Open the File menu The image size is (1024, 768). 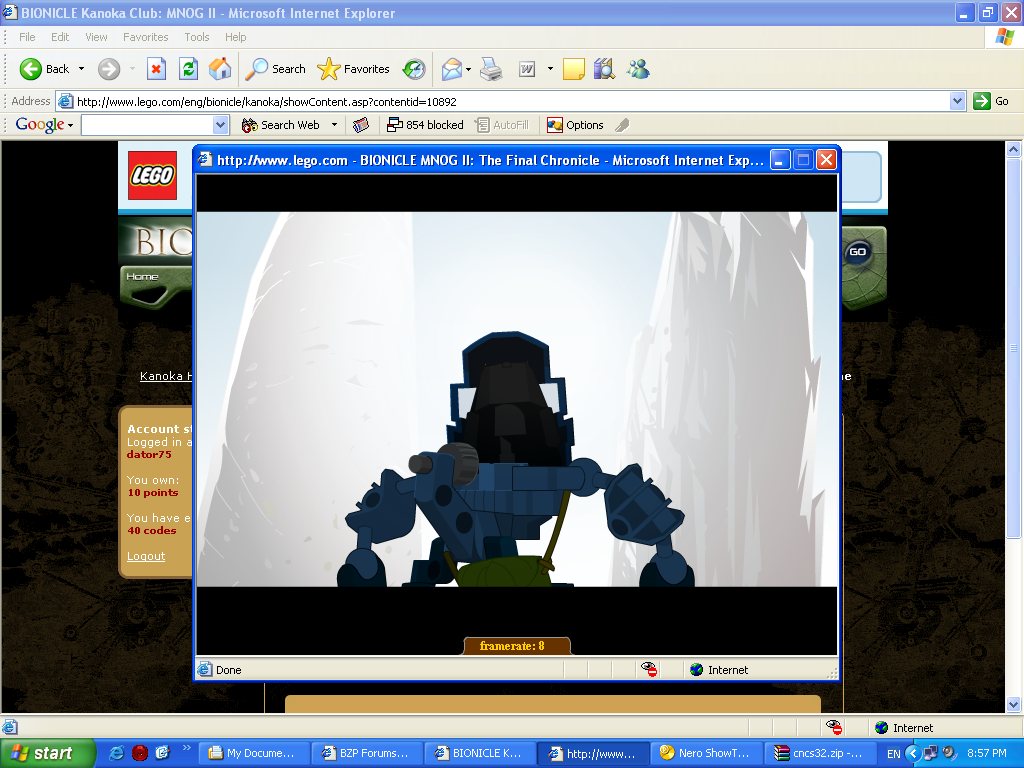27,37
